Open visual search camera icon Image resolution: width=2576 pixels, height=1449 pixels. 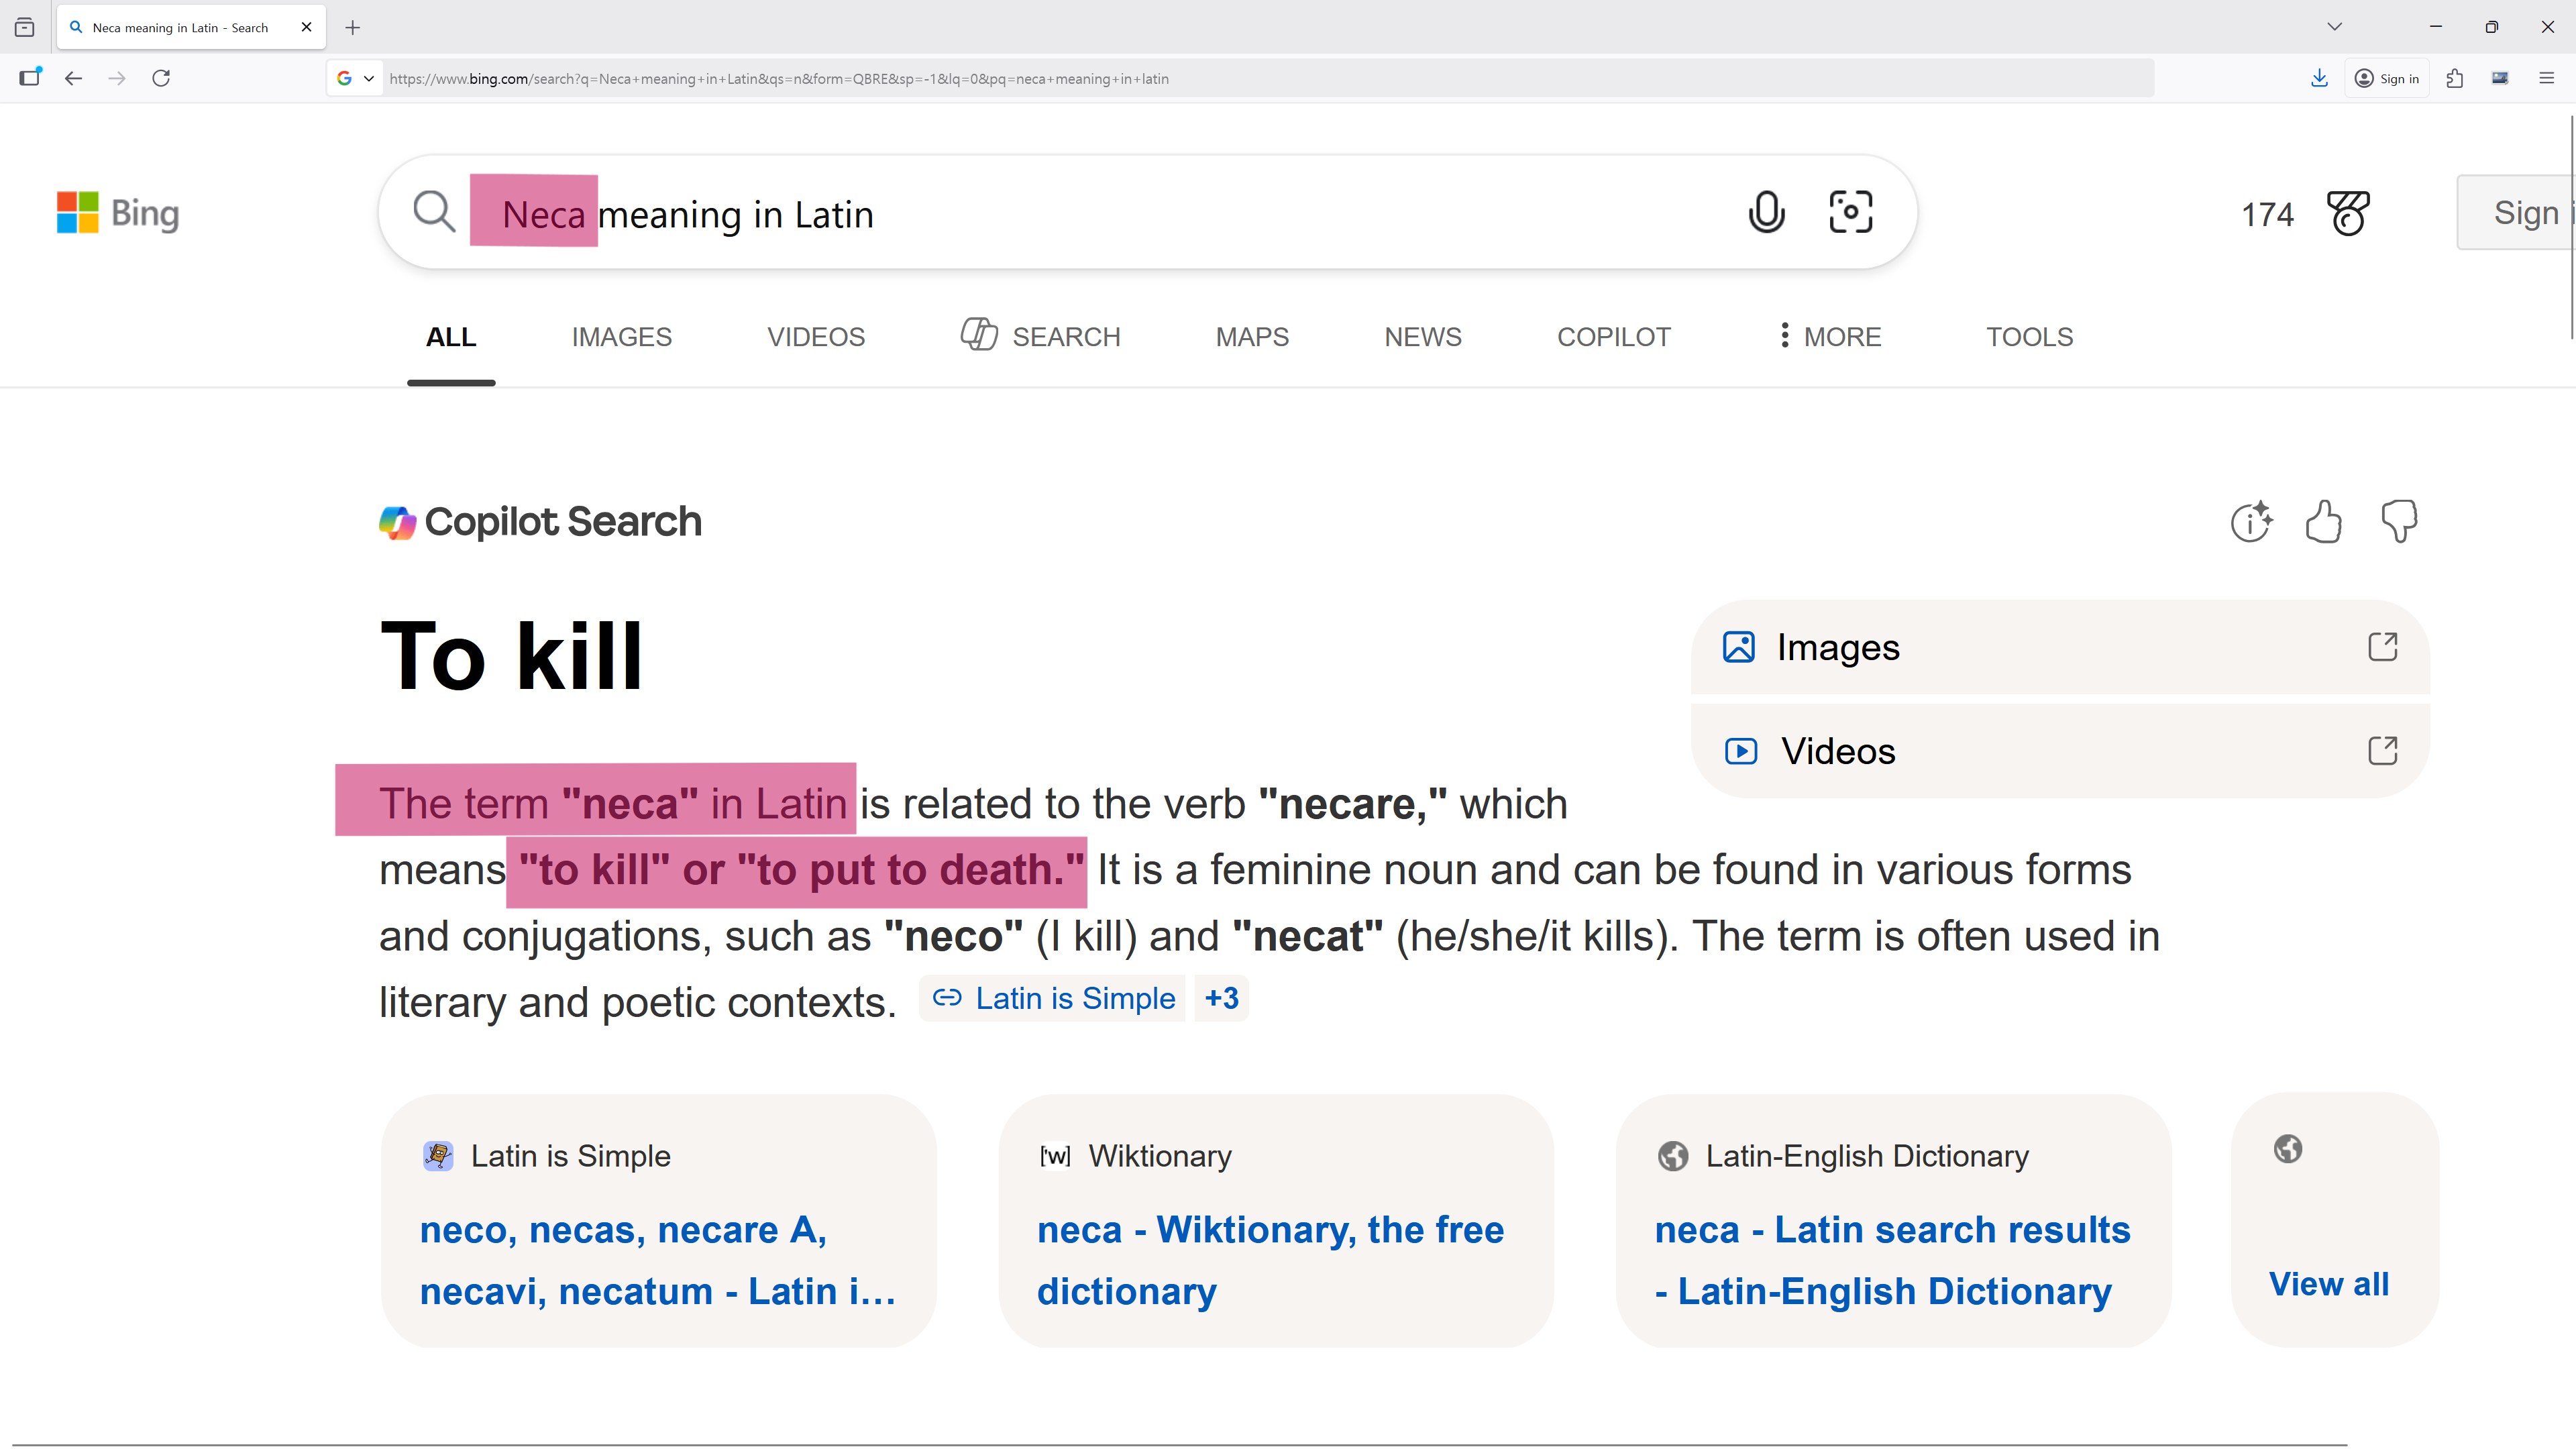click(x=1850, y=212)
